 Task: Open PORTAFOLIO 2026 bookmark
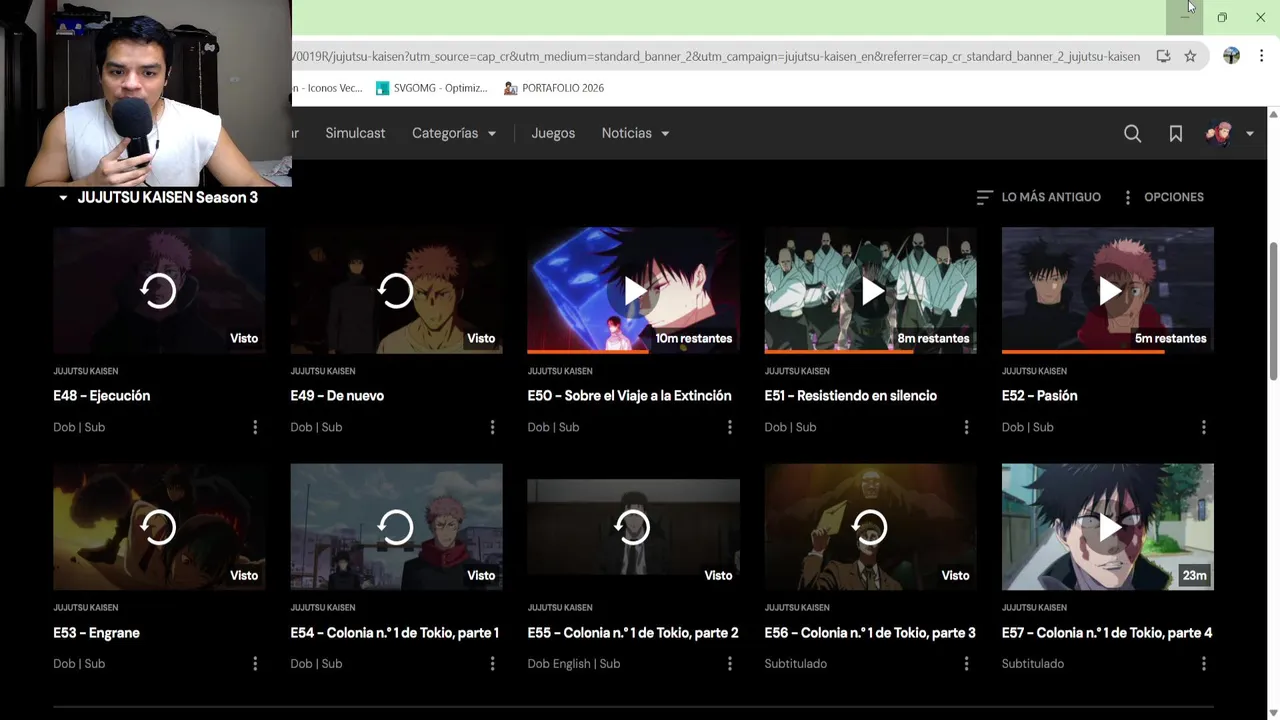point(554,88)
